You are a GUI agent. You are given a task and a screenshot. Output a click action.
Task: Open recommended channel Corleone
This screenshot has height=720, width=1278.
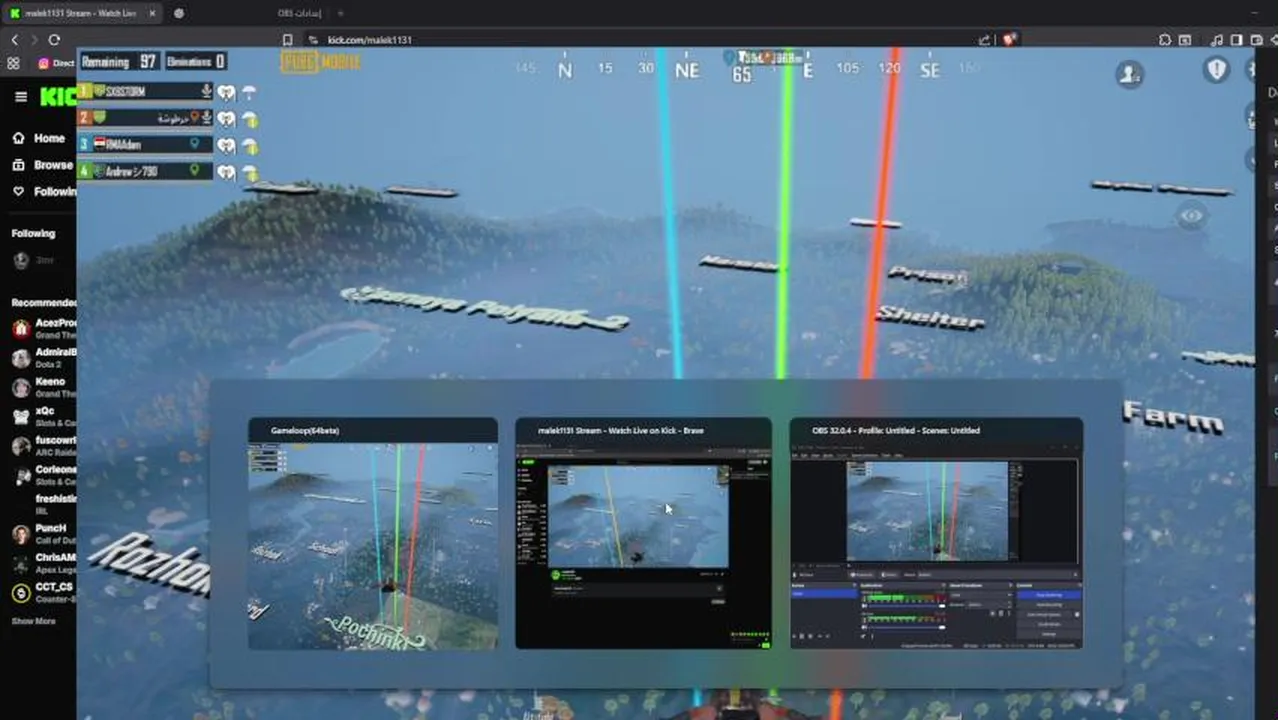pyautogui.click(x=43, y=475)
